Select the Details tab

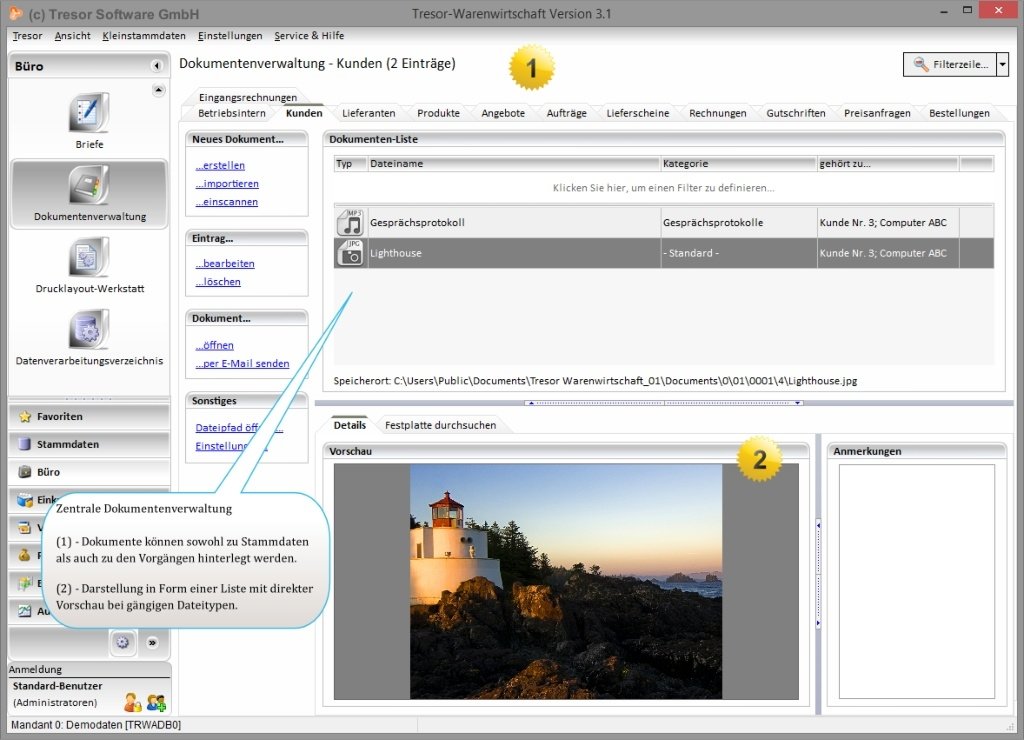click(x=349, y=425)
